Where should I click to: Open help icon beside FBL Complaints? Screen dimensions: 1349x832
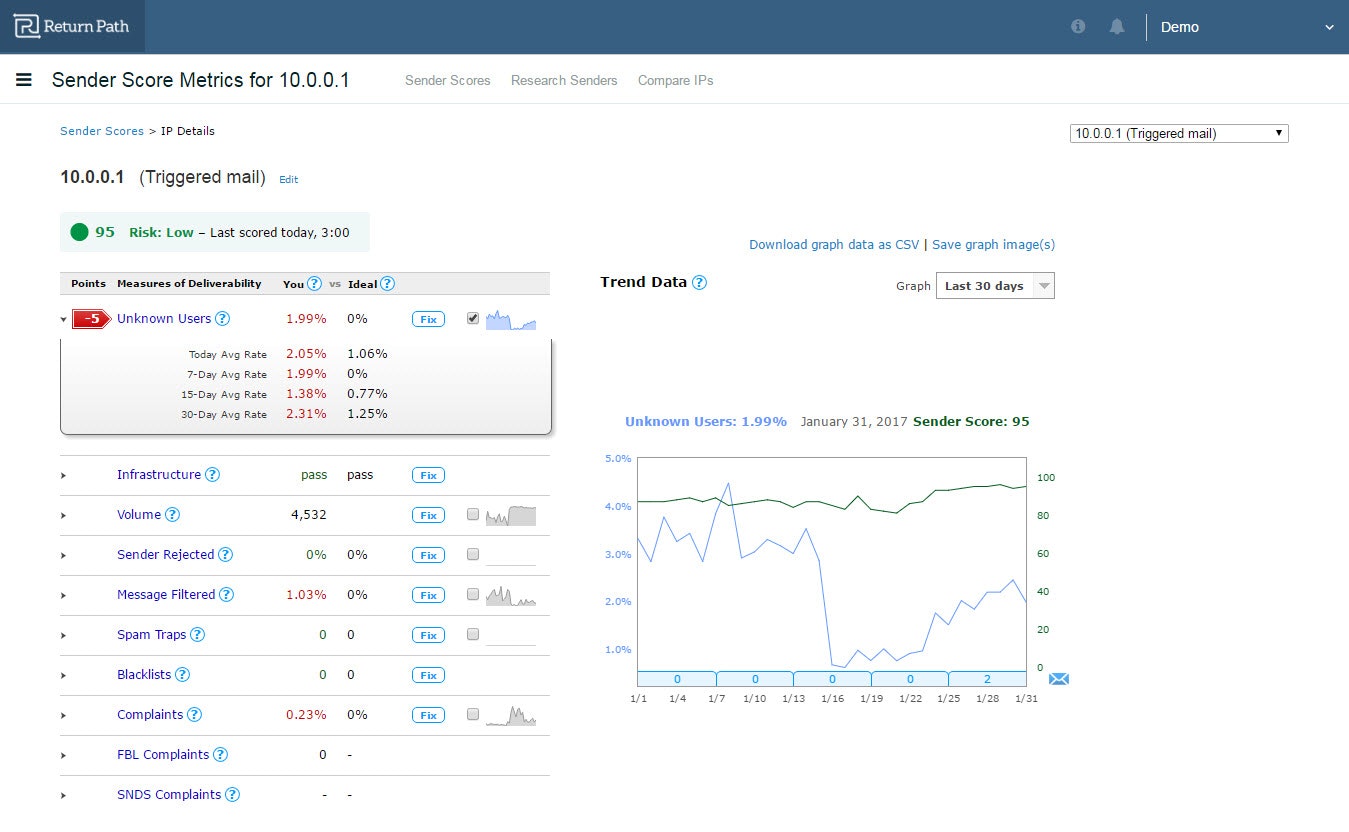[x=221, y=755]
